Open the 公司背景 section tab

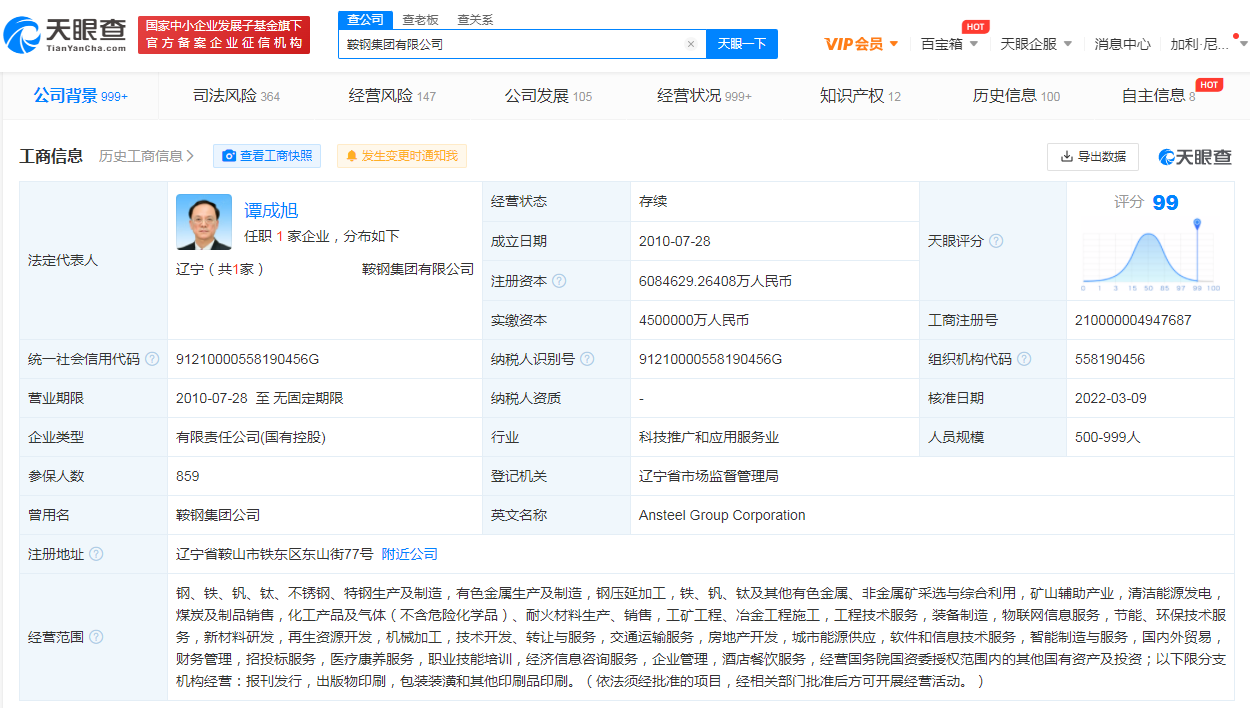[x=80, y=96]
